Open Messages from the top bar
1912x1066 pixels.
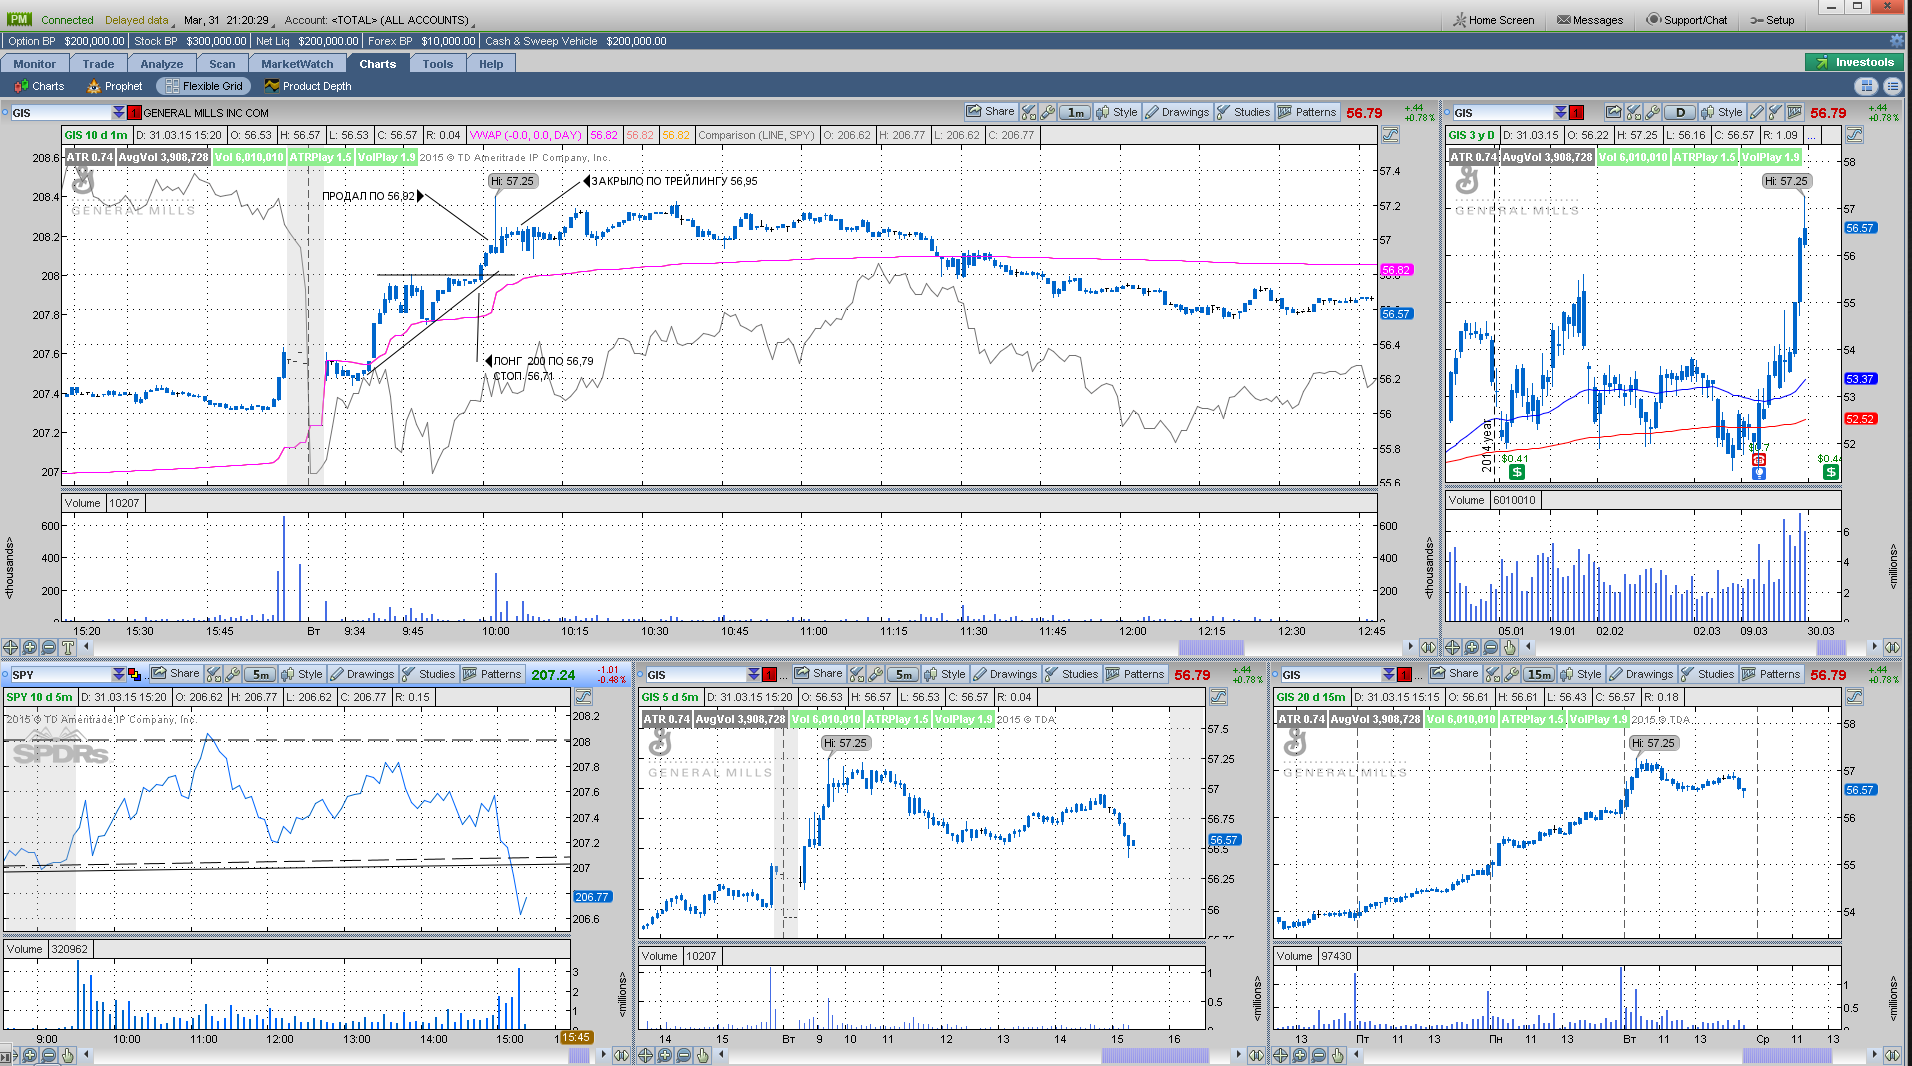pos(1590,20)
